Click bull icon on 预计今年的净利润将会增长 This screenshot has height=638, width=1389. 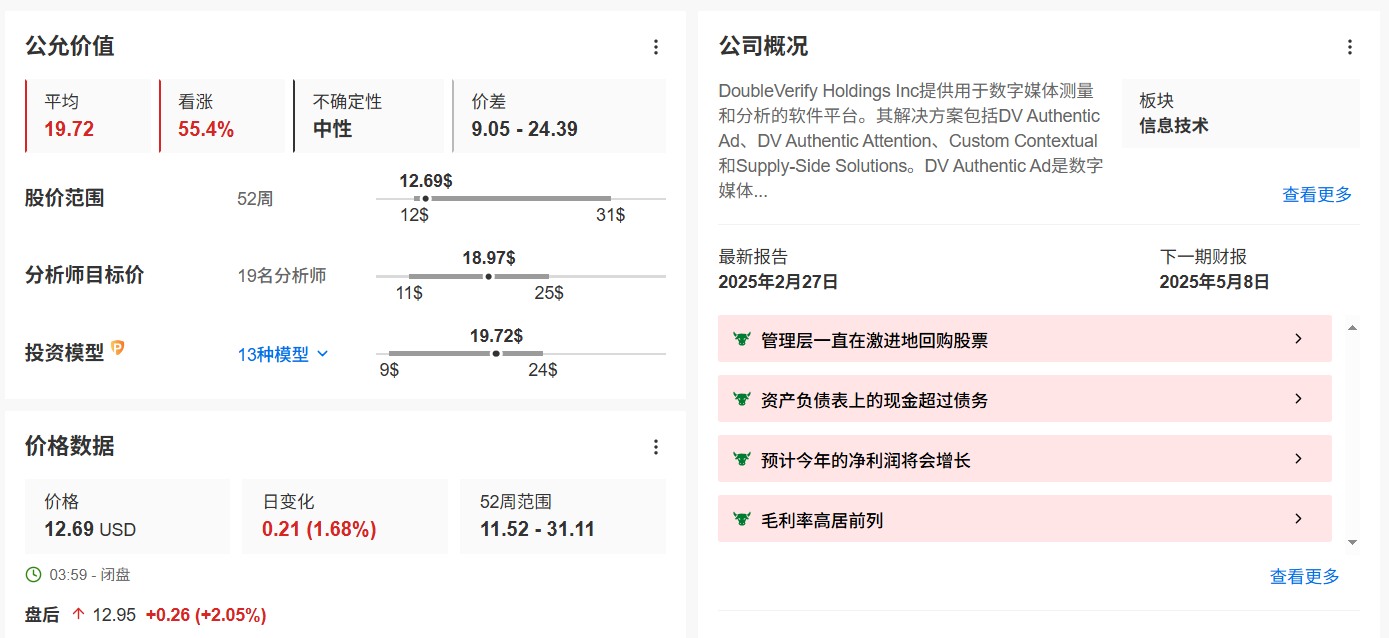pos(742,459)
